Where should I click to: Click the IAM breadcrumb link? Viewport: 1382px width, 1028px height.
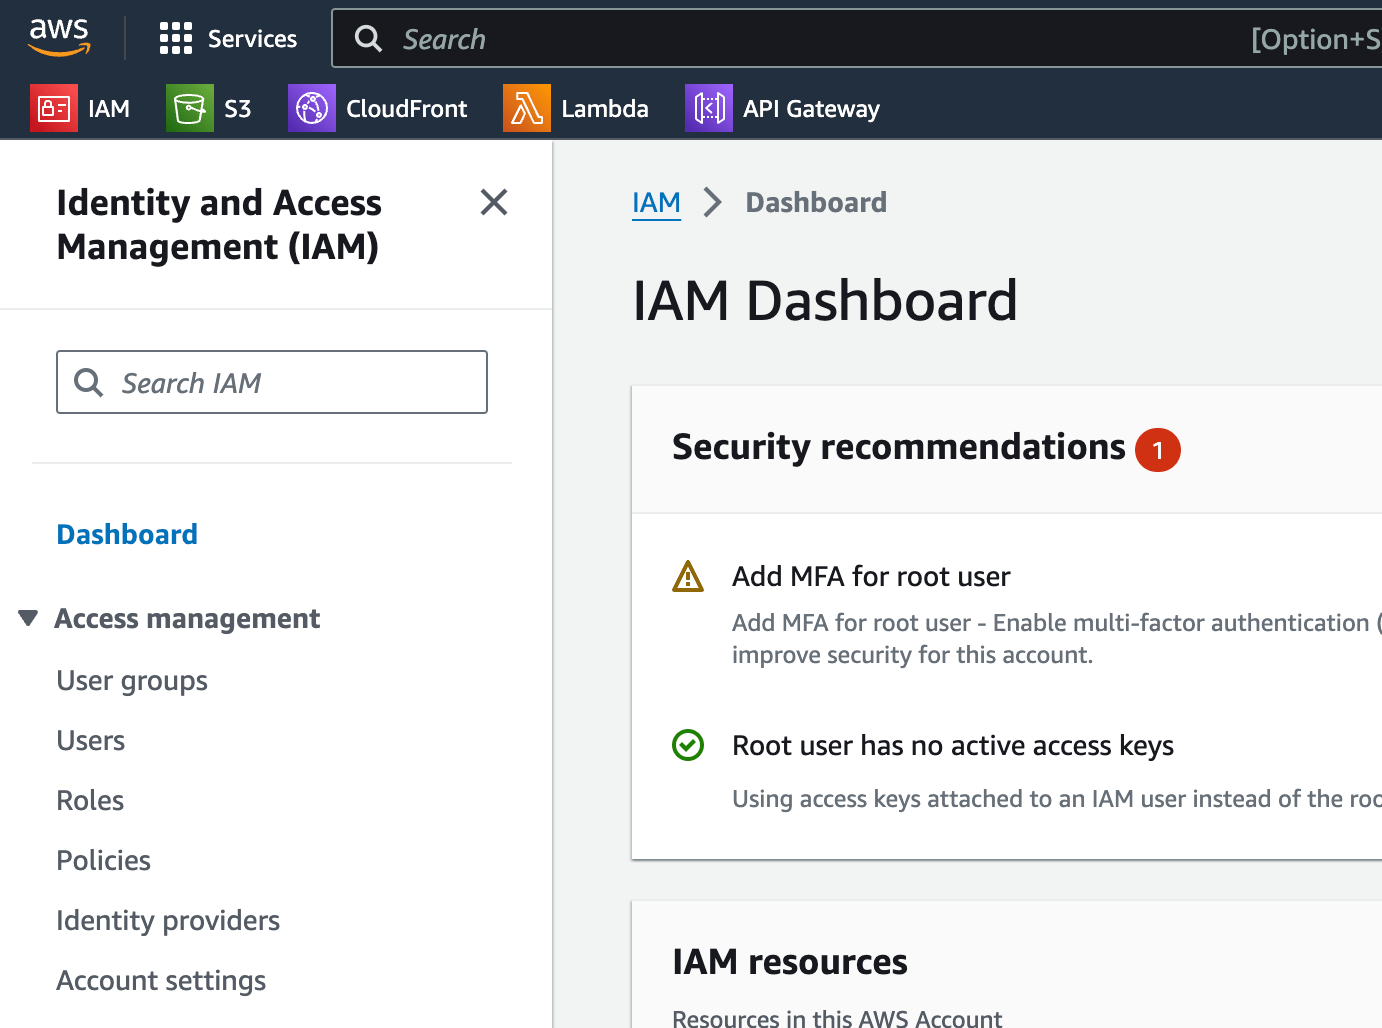click(x=656, y=203)
